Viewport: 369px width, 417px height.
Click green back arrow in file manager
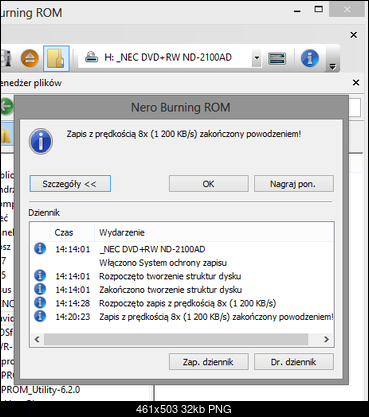click(7, 106)
